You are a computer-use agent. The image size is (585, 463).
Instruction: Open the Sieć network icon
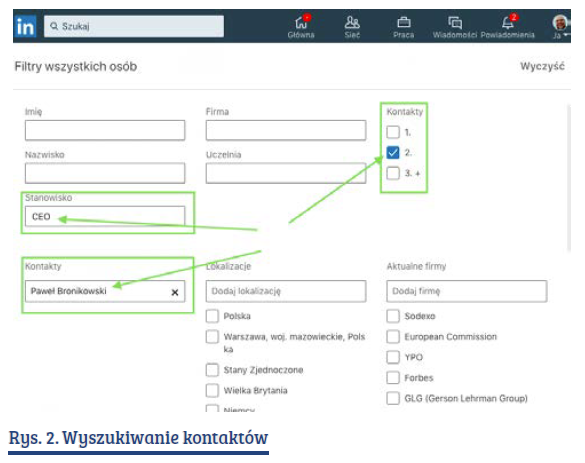[352, 23]
